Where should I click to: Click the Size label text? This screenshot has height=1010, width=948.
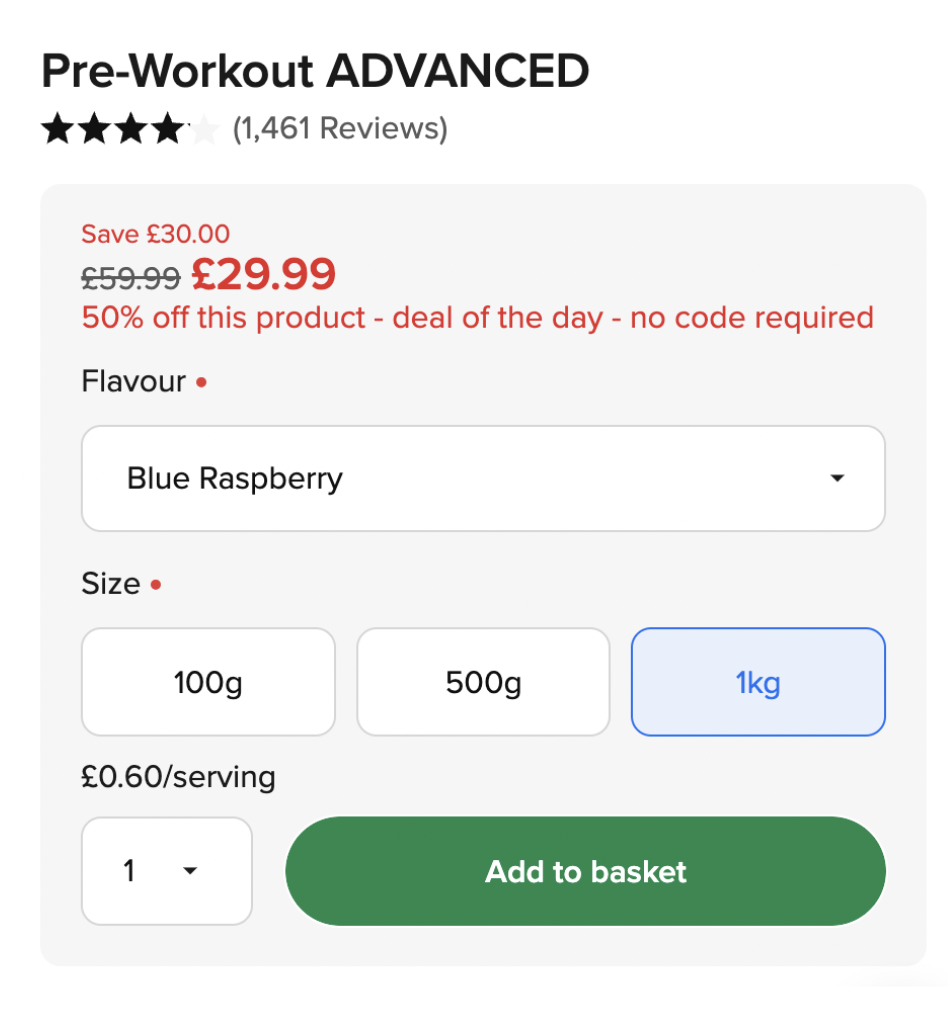pyautogui.click(x=111, y=584)
